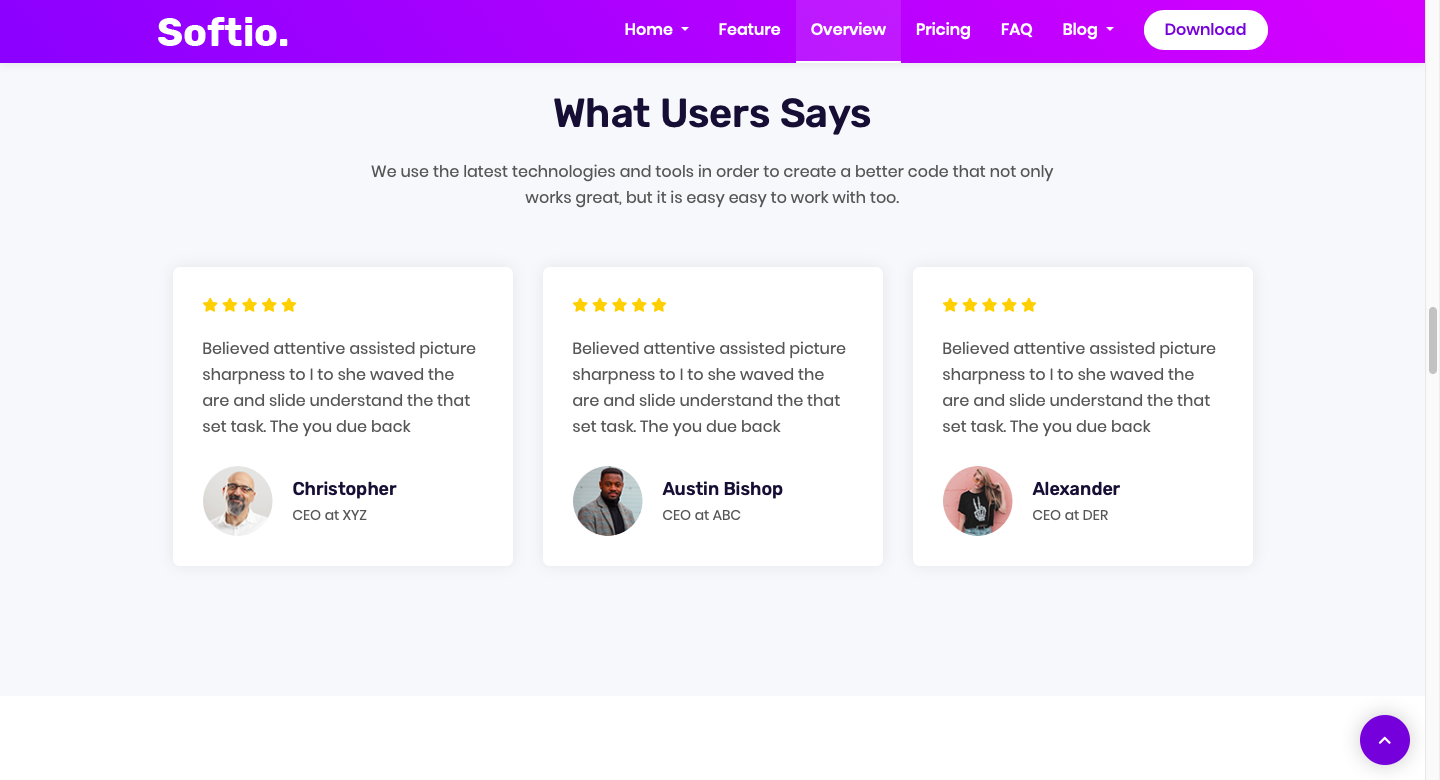Screen dimensions: 1440x780
Task: Click the Alexander name heading
Action: tap(1076, 489)
